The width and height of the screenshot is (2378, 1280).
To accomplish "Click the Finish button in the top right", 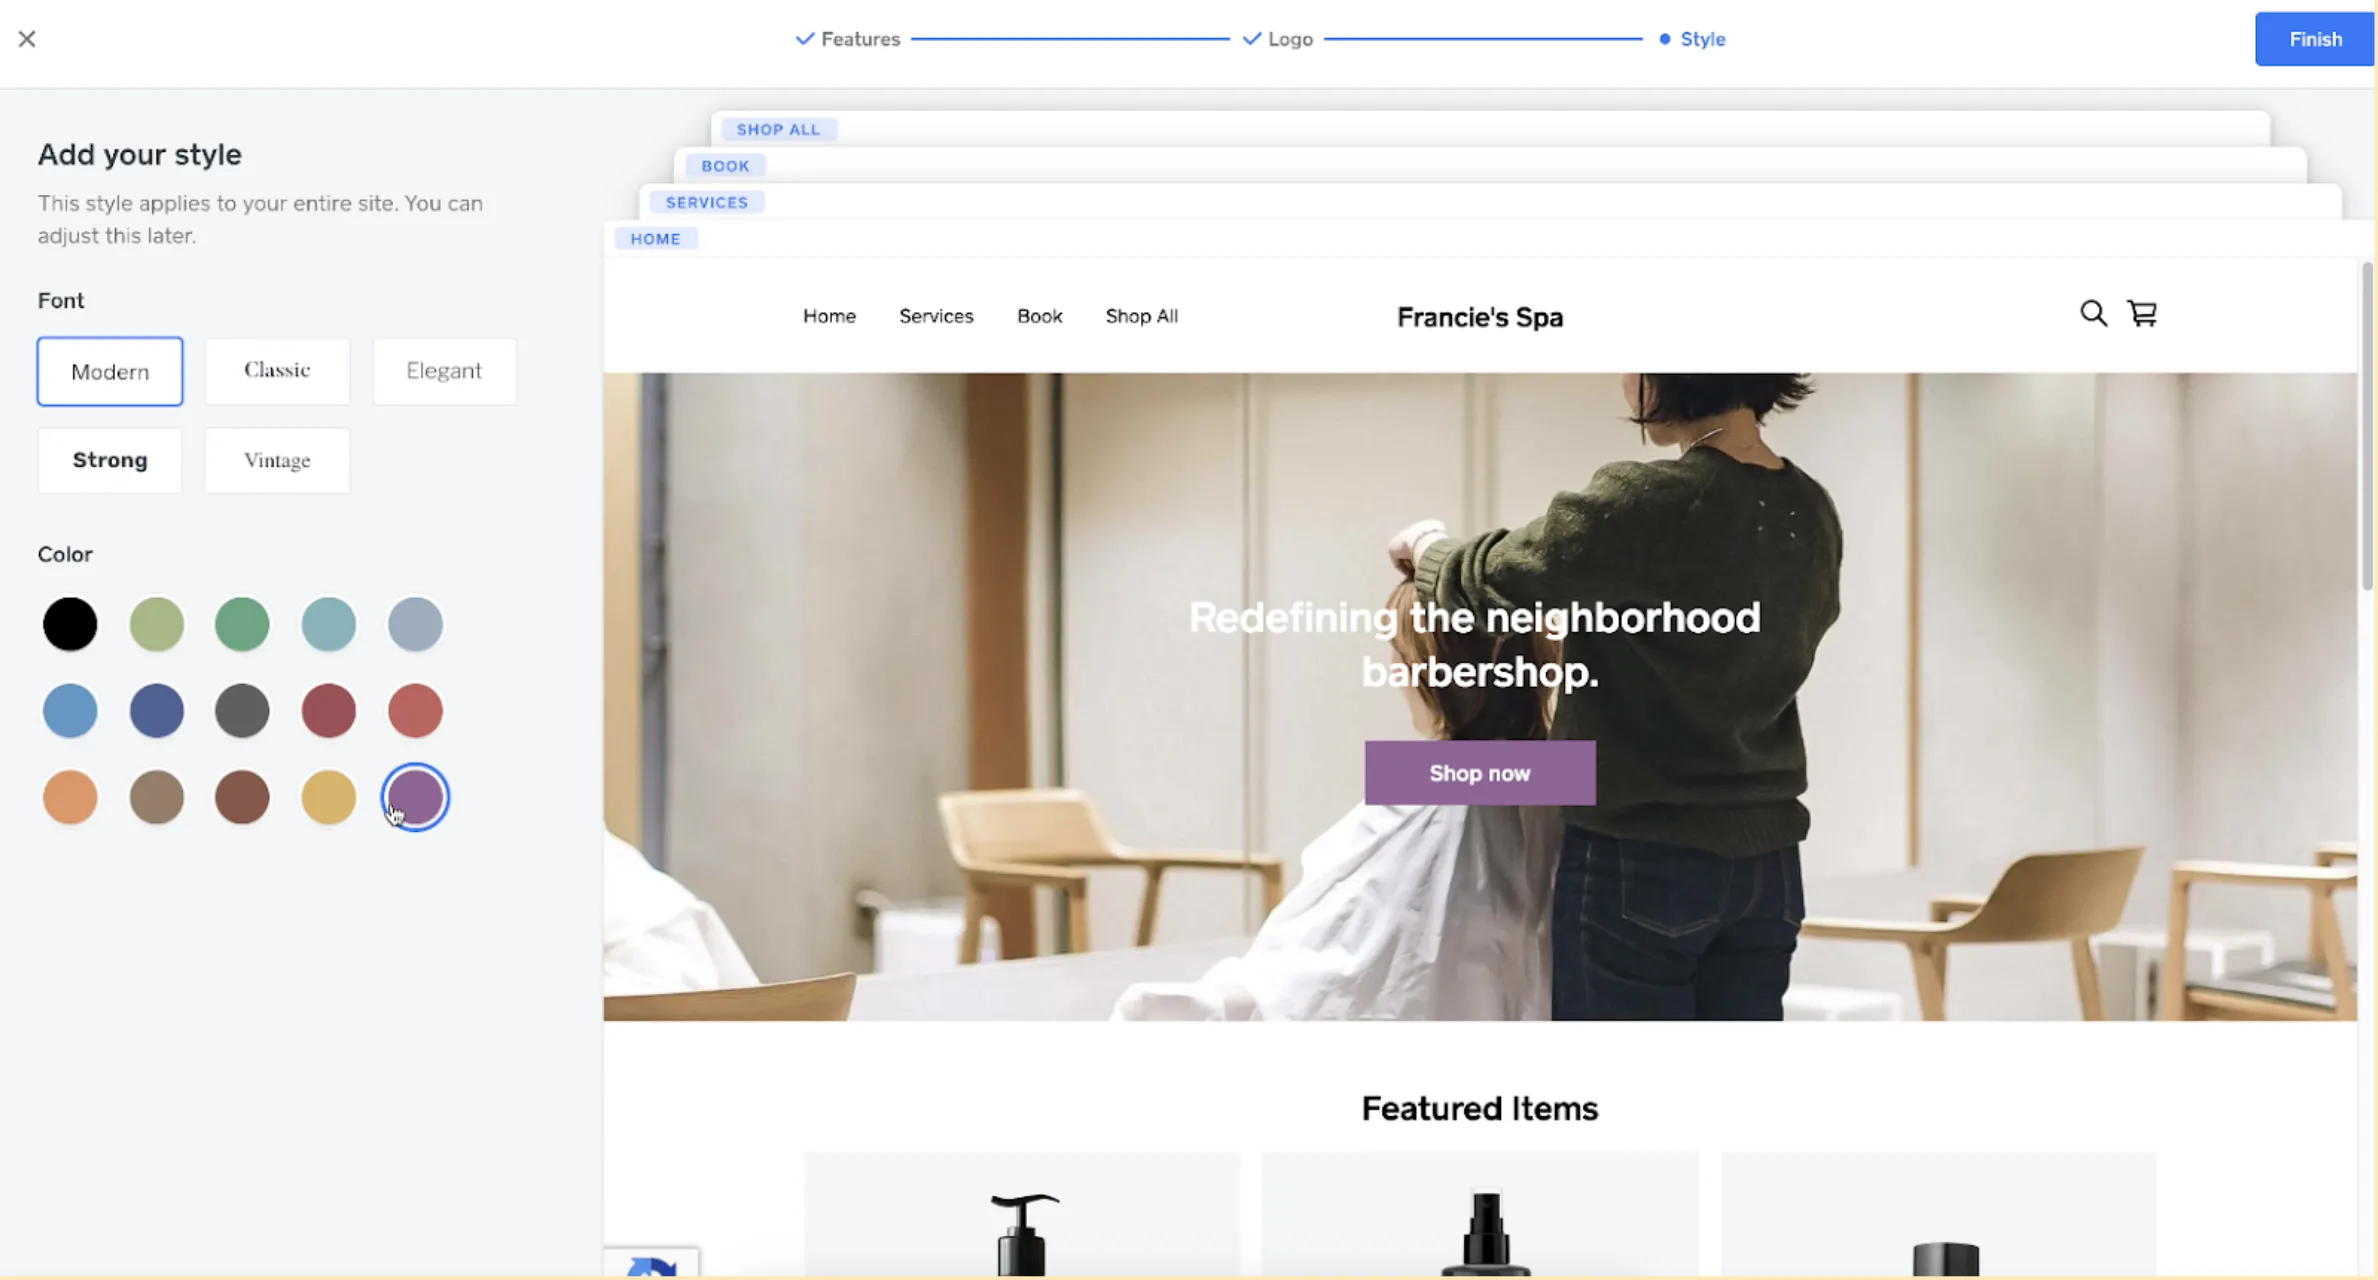I will [x=2315, y=39].
